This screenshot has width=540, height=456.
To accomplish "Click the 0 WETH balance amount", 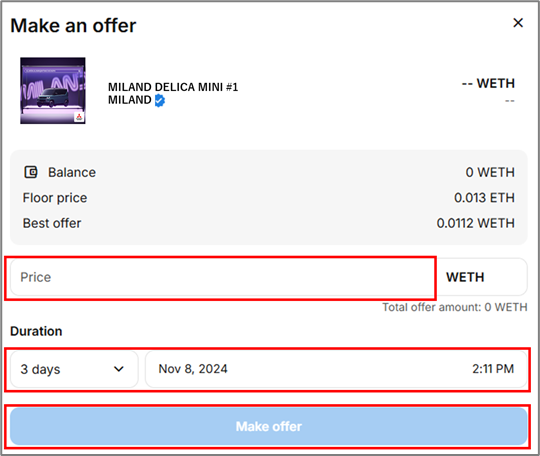I will point(490,172).
